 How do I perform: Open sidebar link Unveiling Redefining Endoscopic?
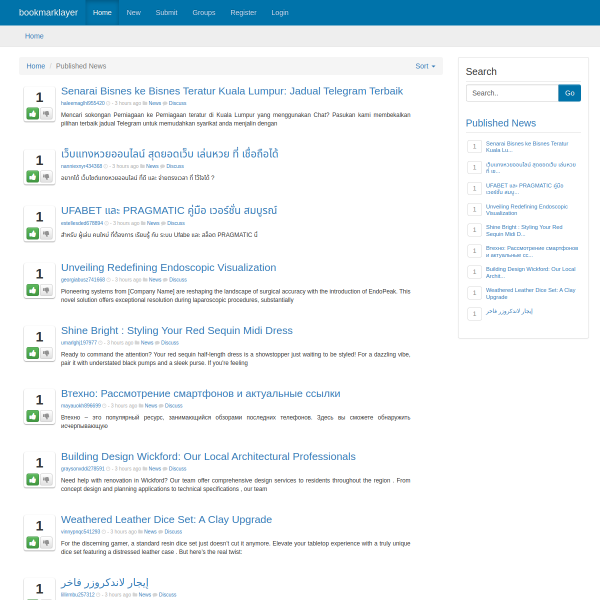(527, 210)
